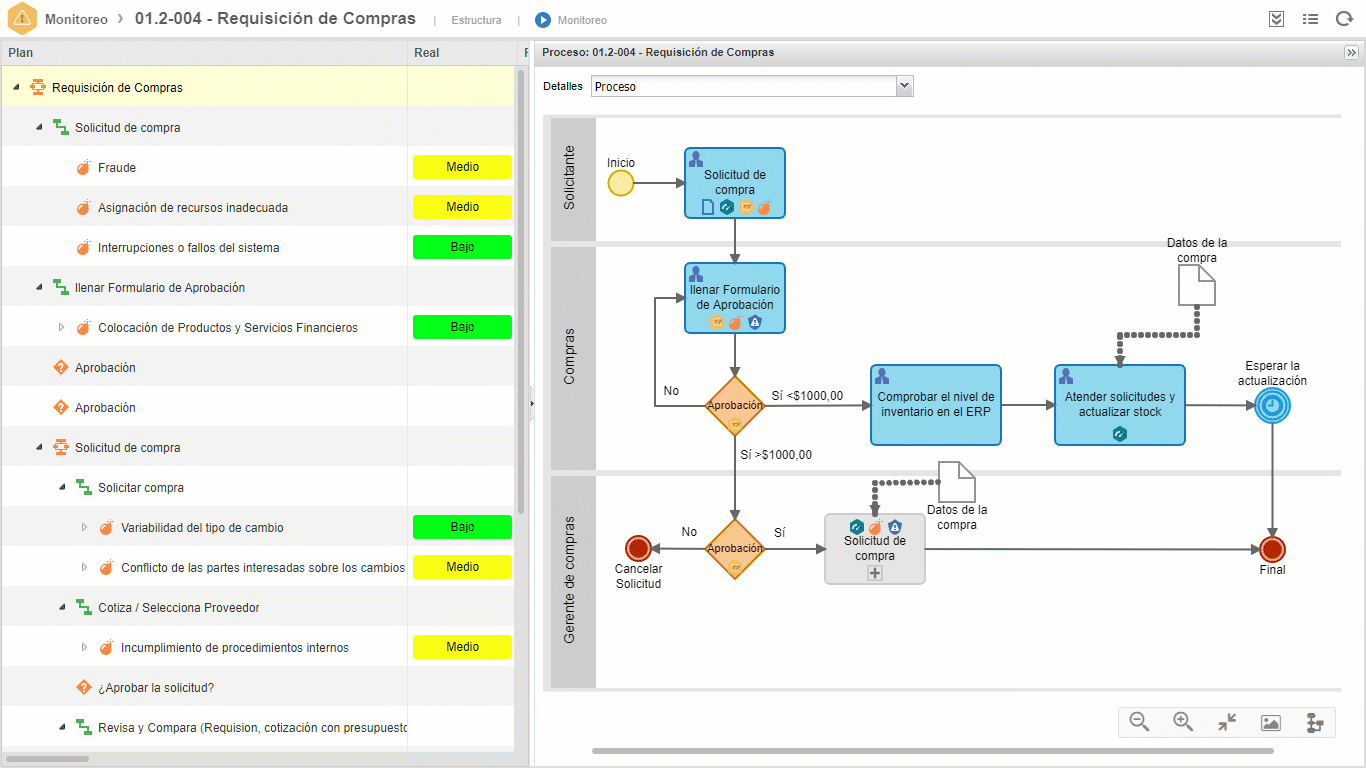This screenshot has width=1366, height=768.
Task: Click the Solicitud de compra task in Solicitante lane
Action: 735,183
